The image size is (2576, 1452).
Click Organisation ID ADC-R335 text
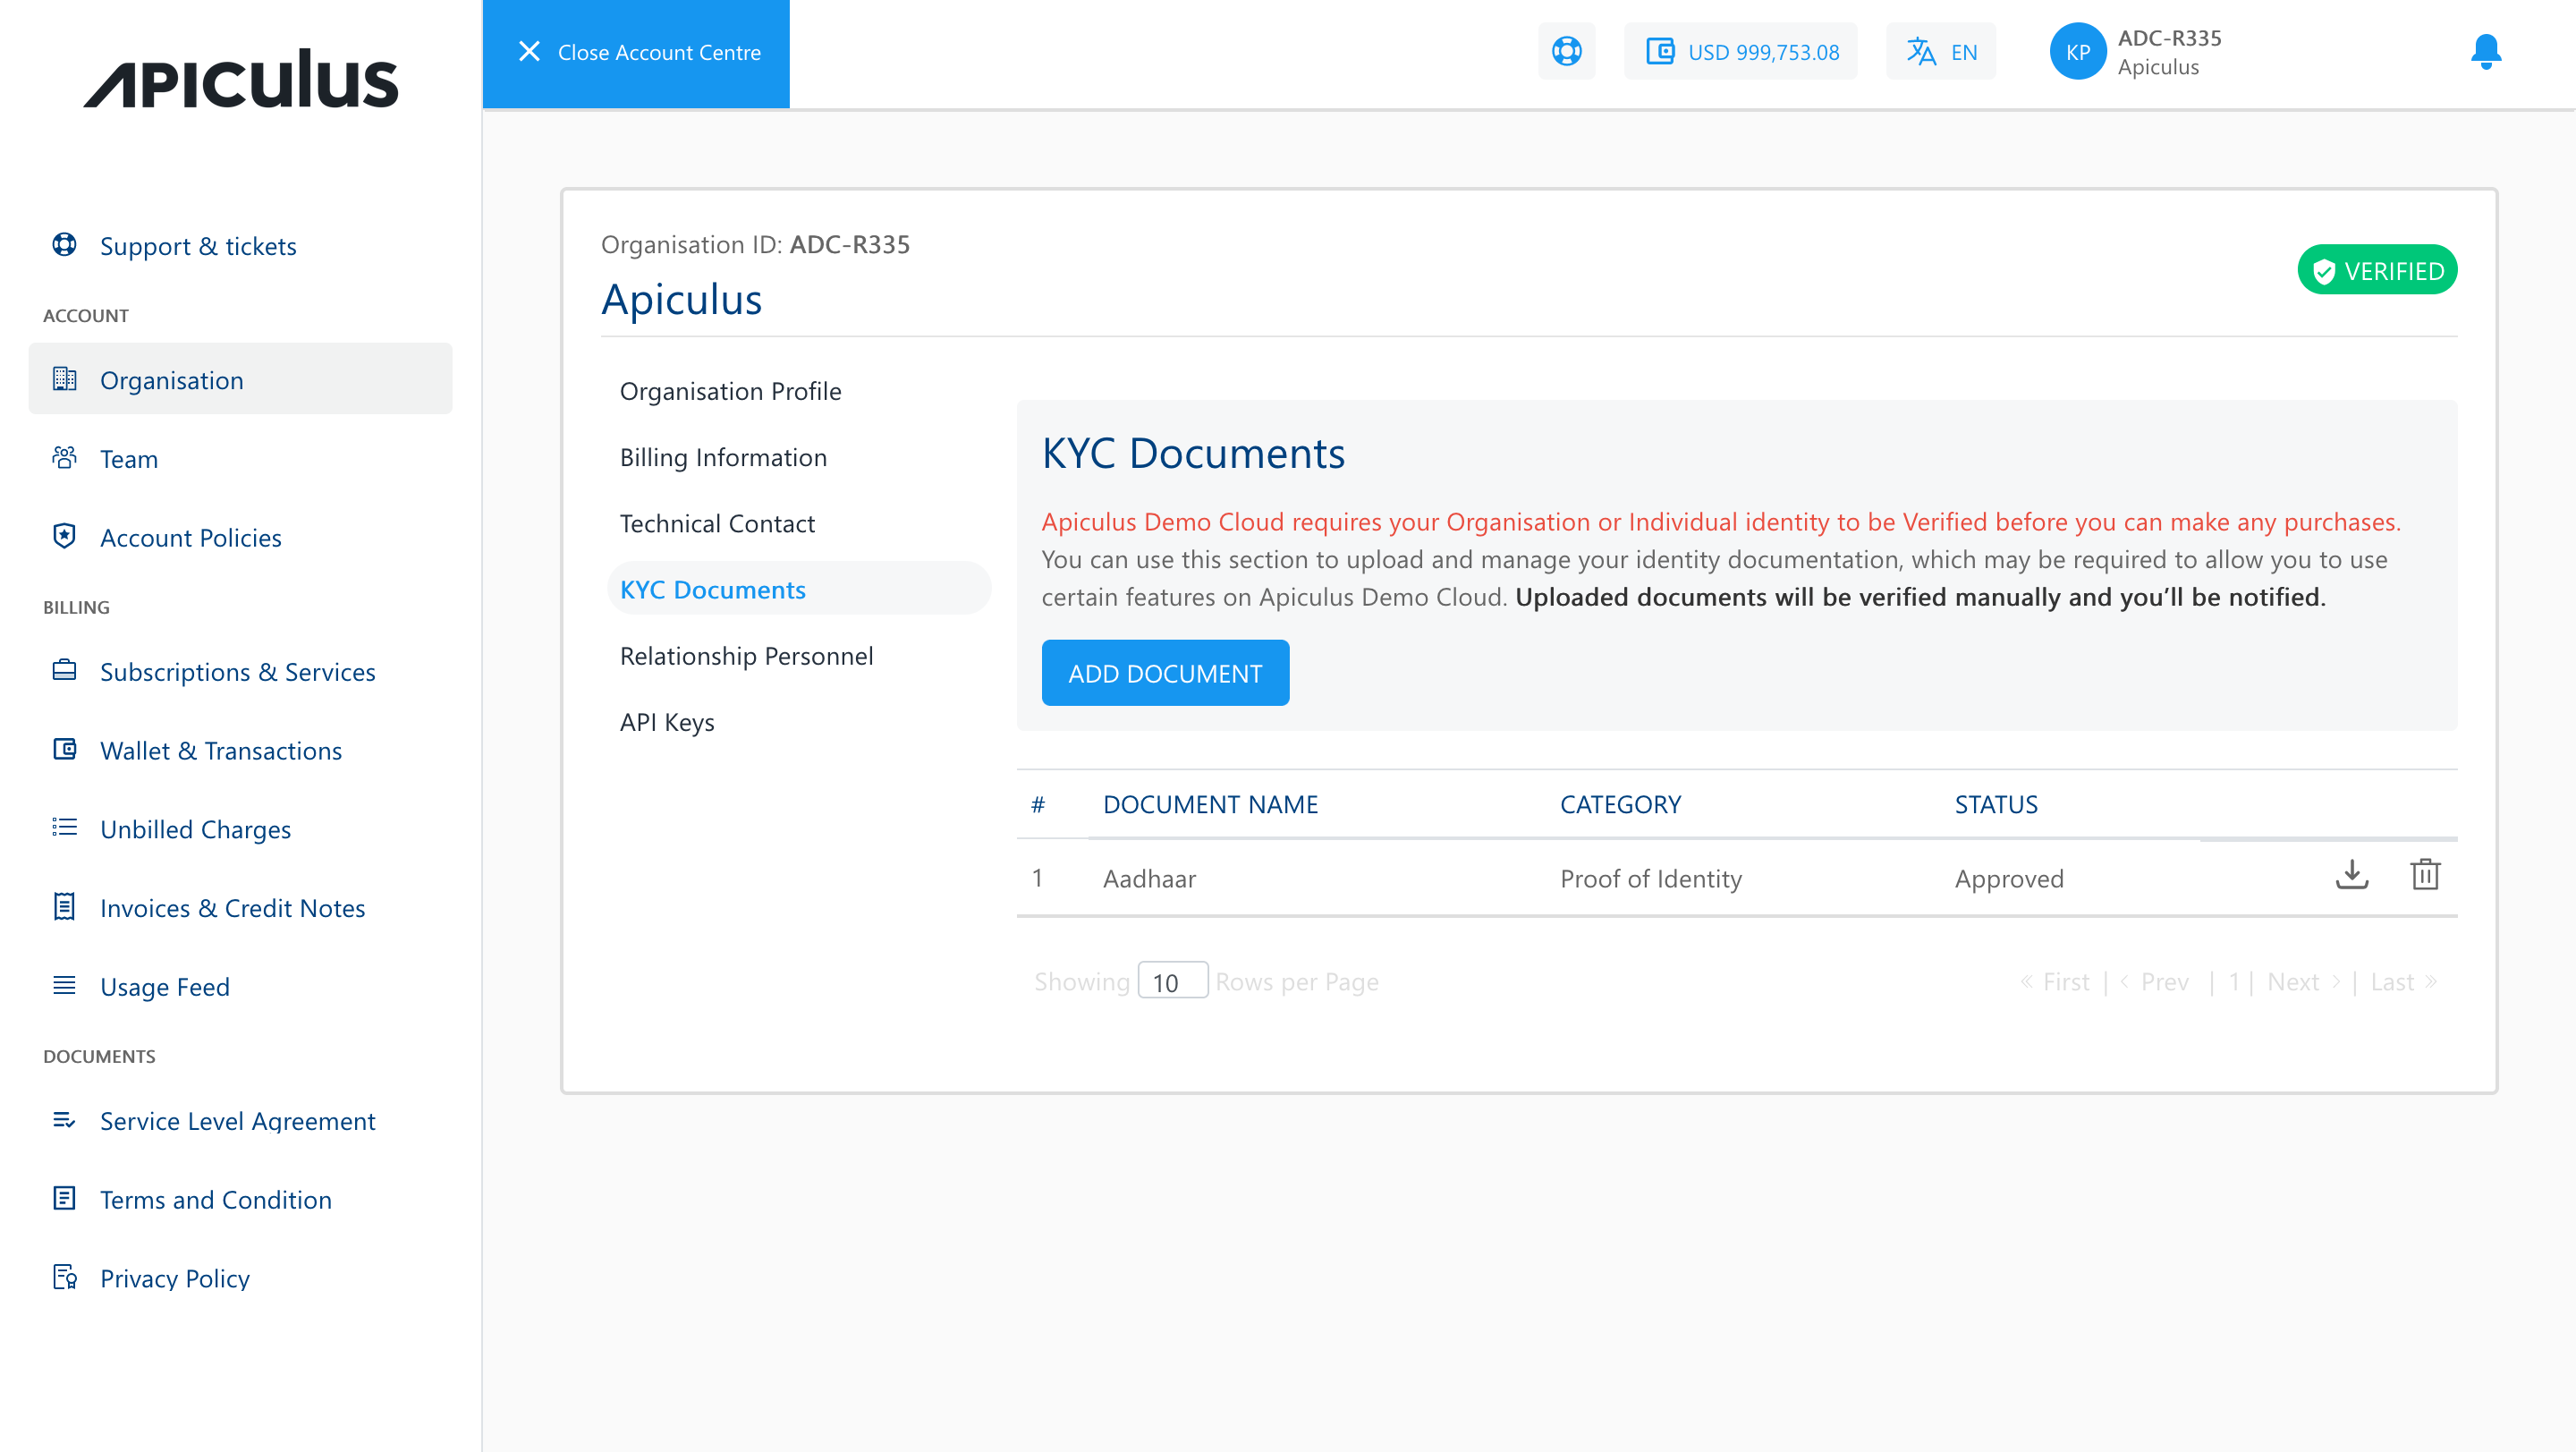click(x=755, y=245)
